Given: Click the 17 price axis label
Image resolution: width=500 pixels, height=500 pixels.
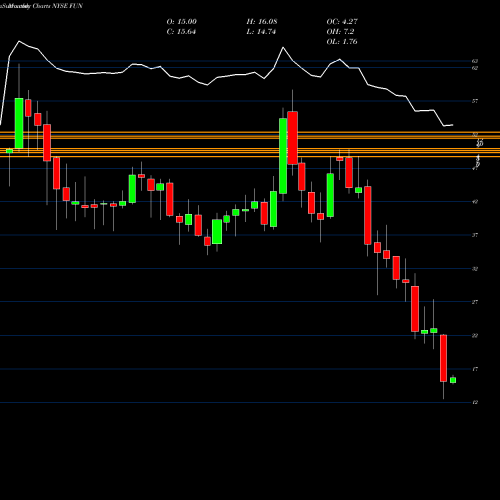Looking at the screenshot, I should [475, 369].
